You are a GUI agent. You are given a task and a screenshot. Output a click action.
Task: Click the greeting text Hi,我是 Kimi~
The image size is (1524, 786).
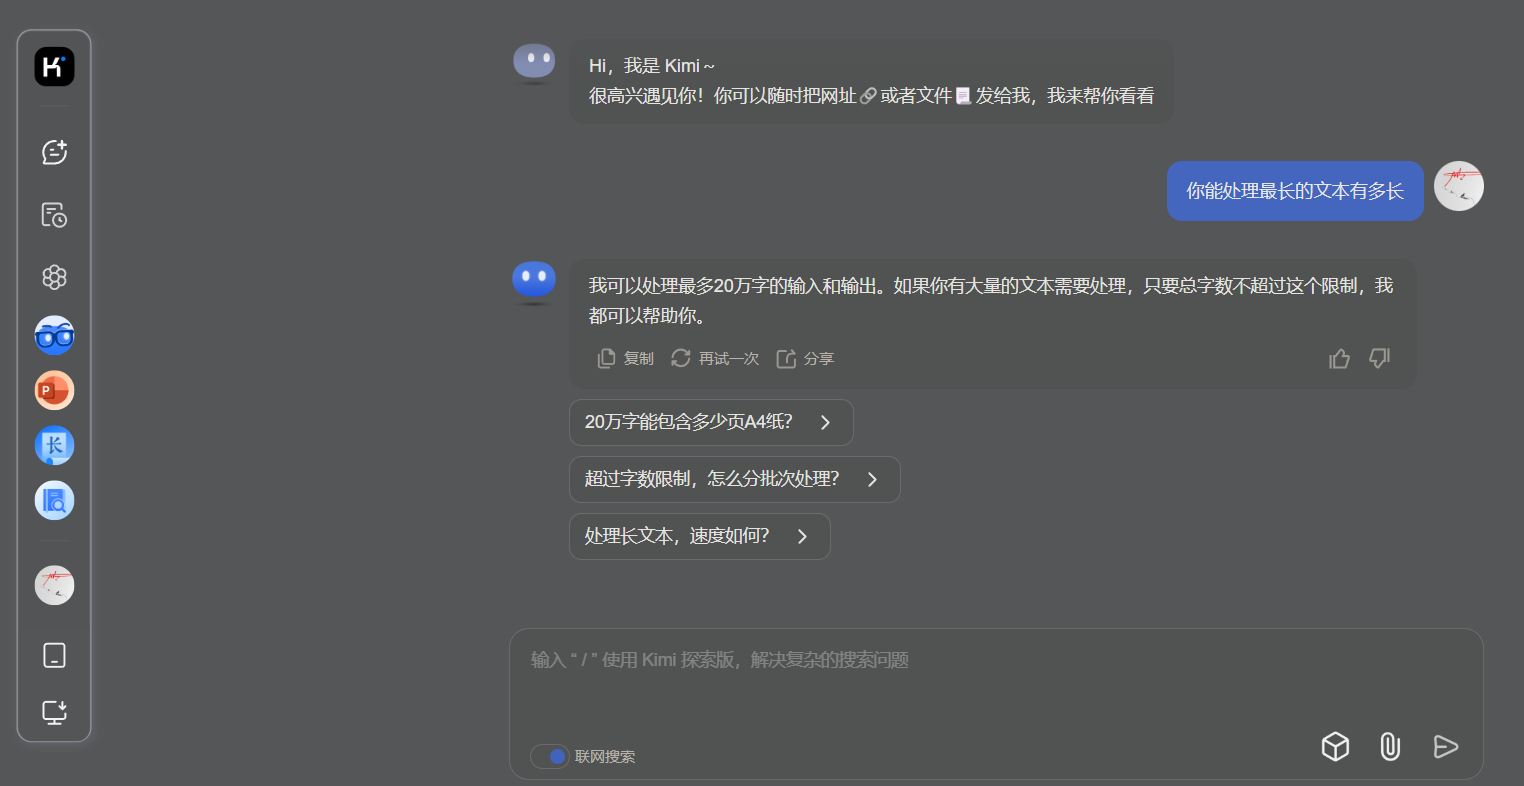tap(652, 66)
